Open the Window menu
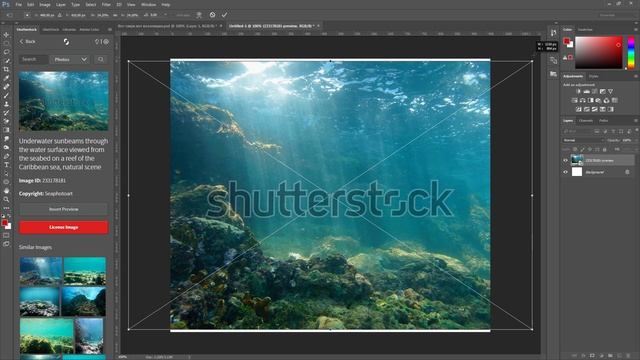The height and width of the screenshot is (360, 640). pyautogui.click(x=148, y=4)
